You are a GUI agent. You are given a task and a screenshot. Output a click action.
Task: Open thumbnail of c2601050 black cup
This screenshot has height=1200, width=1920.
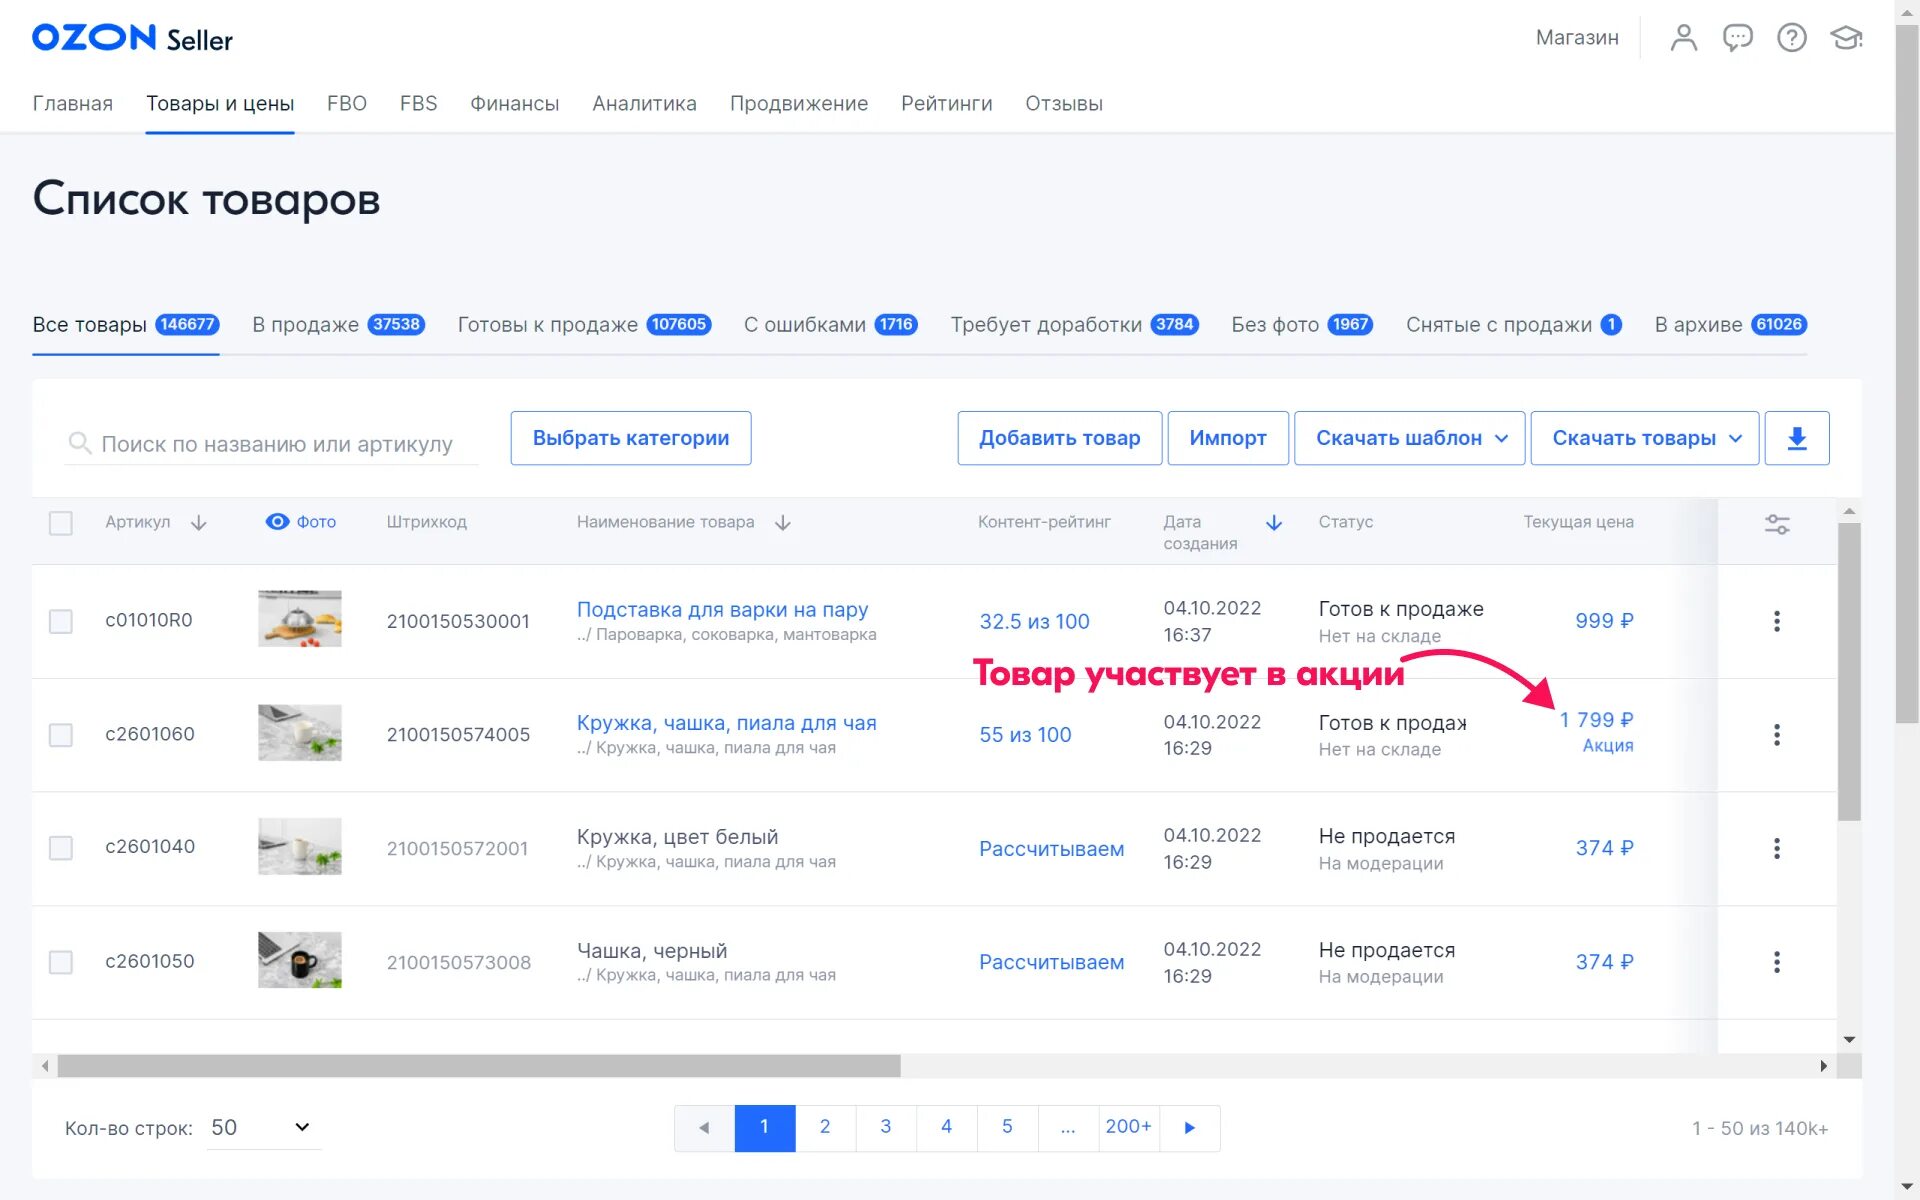pos(300,960)
